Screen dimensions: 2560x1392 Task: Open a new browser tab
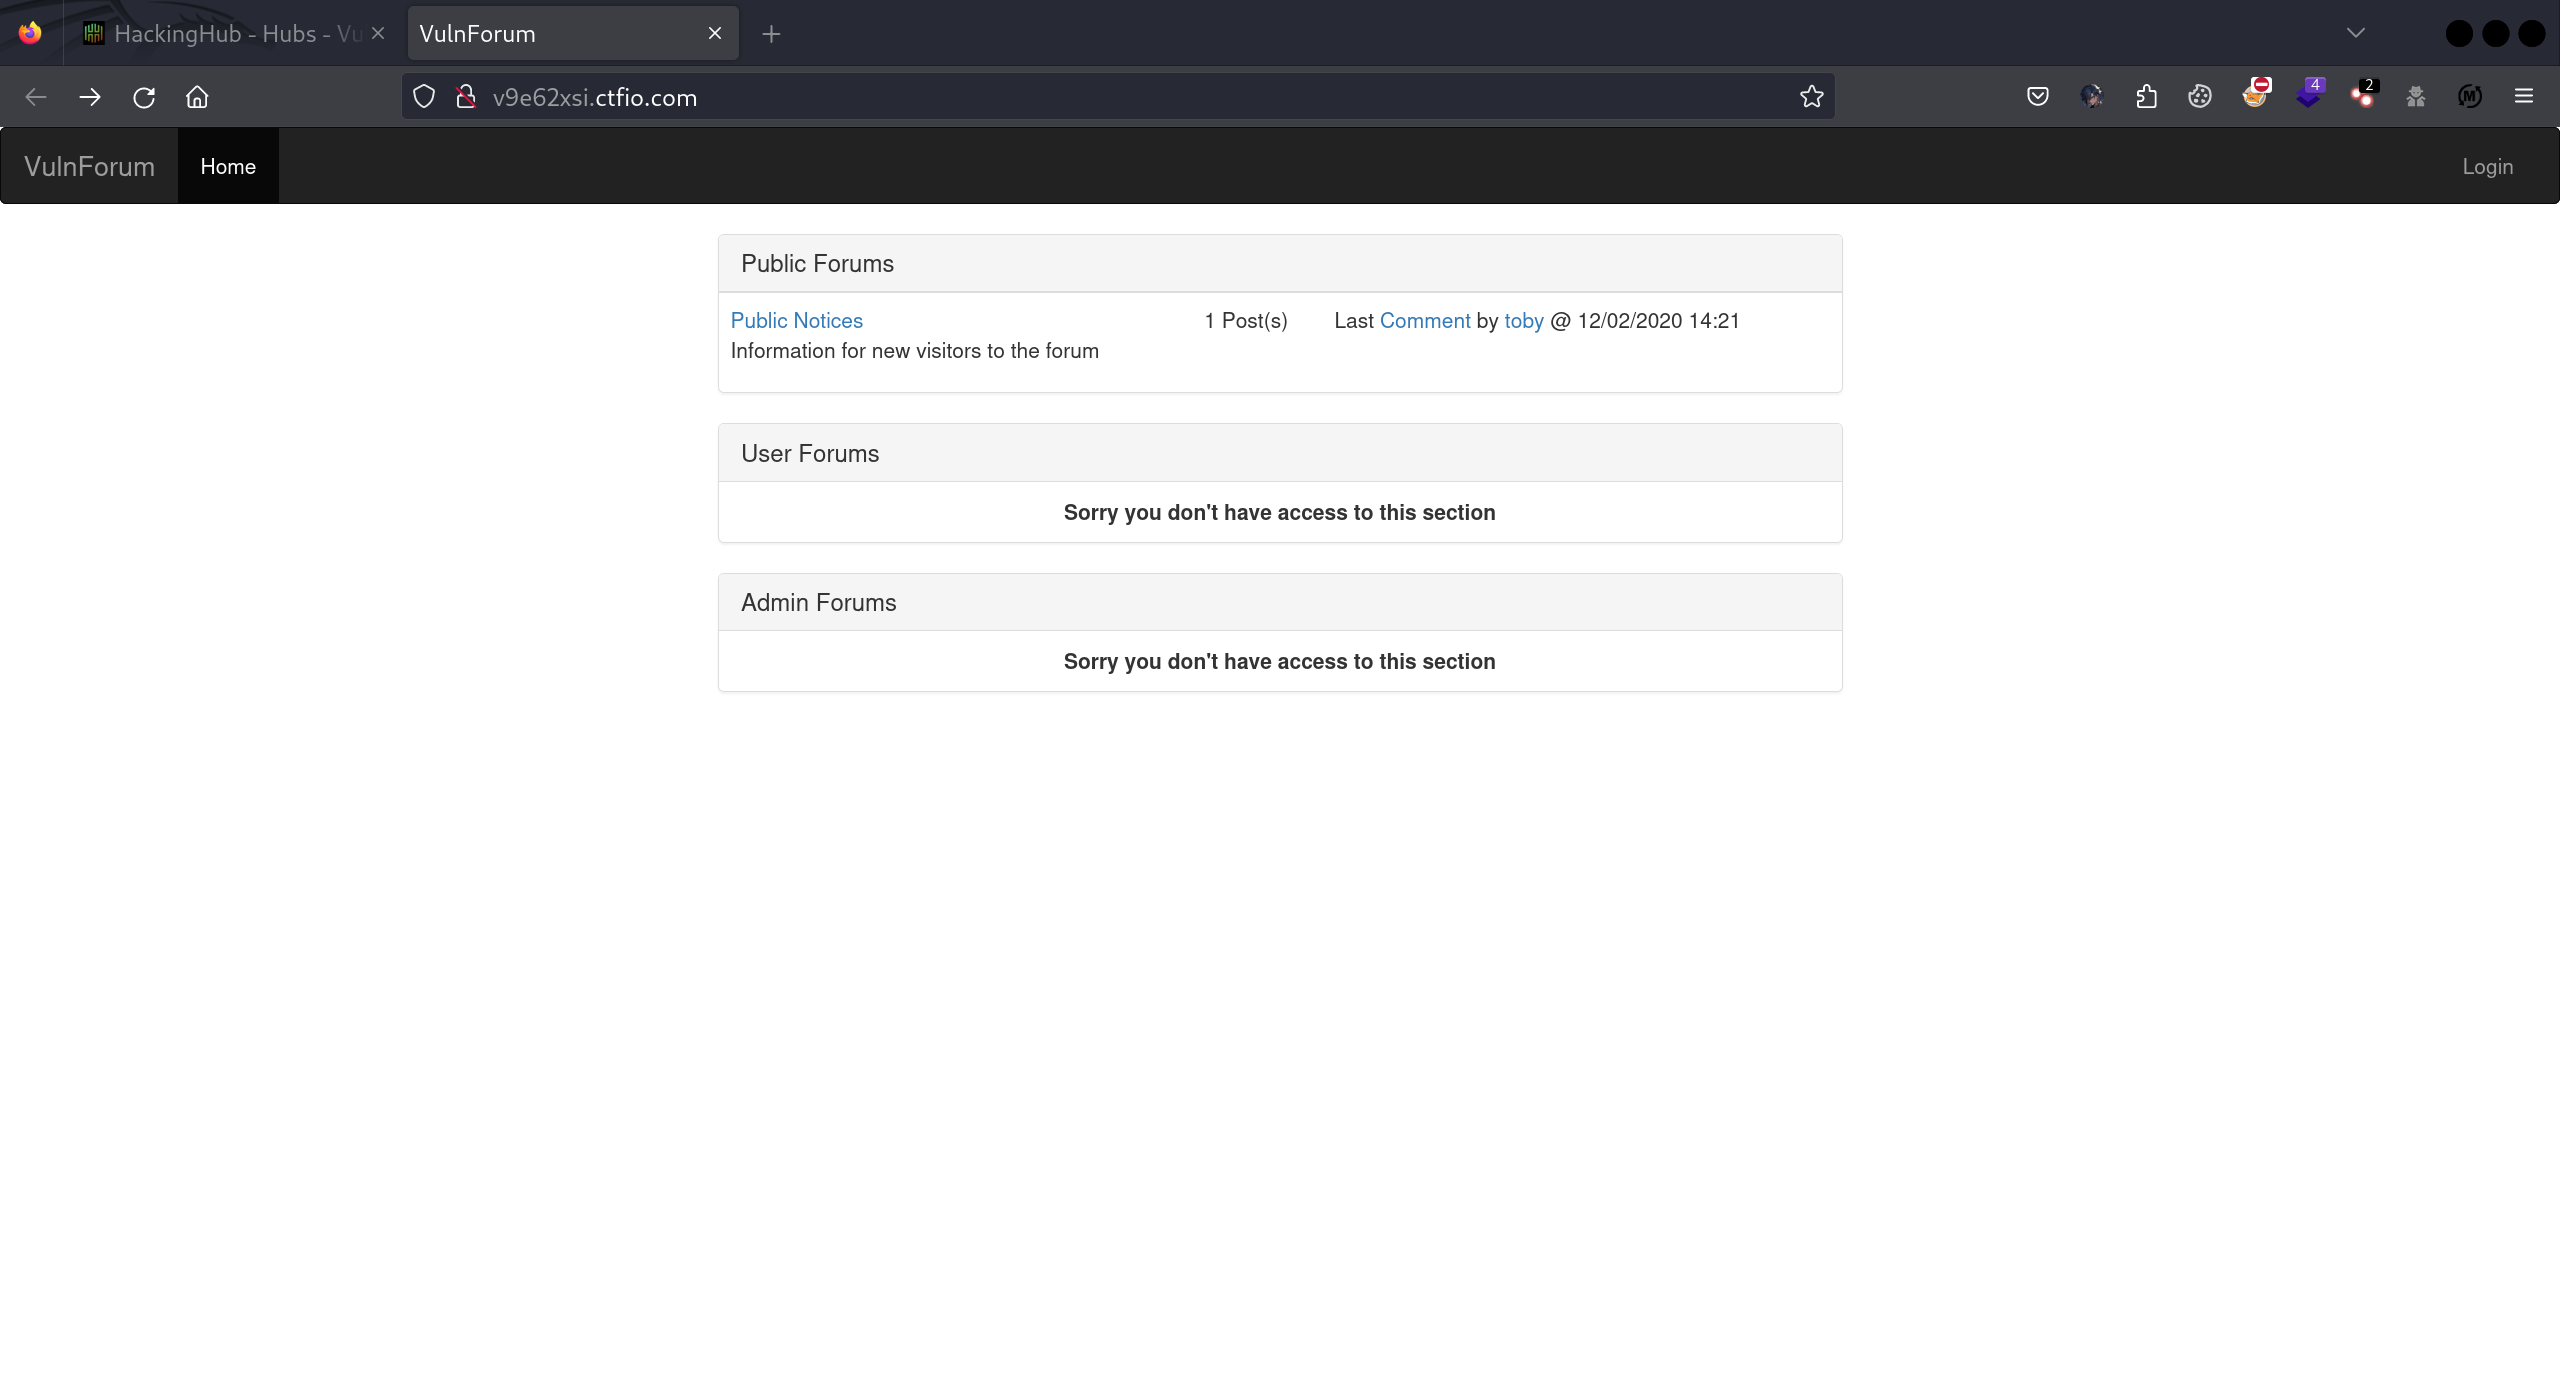[771, 34]
